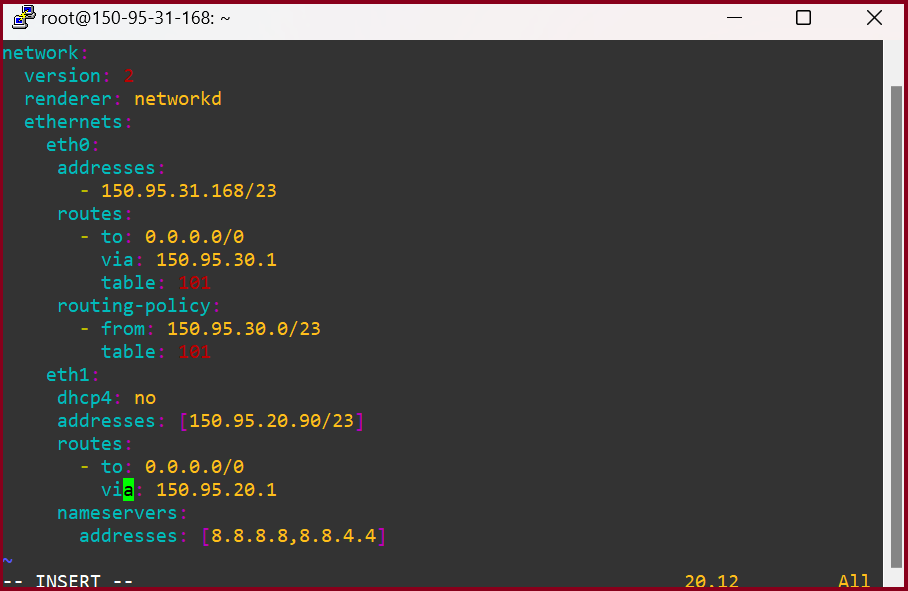Click the 'dhcp4' key
Screen dimensions: 908x591
(84, 398)
